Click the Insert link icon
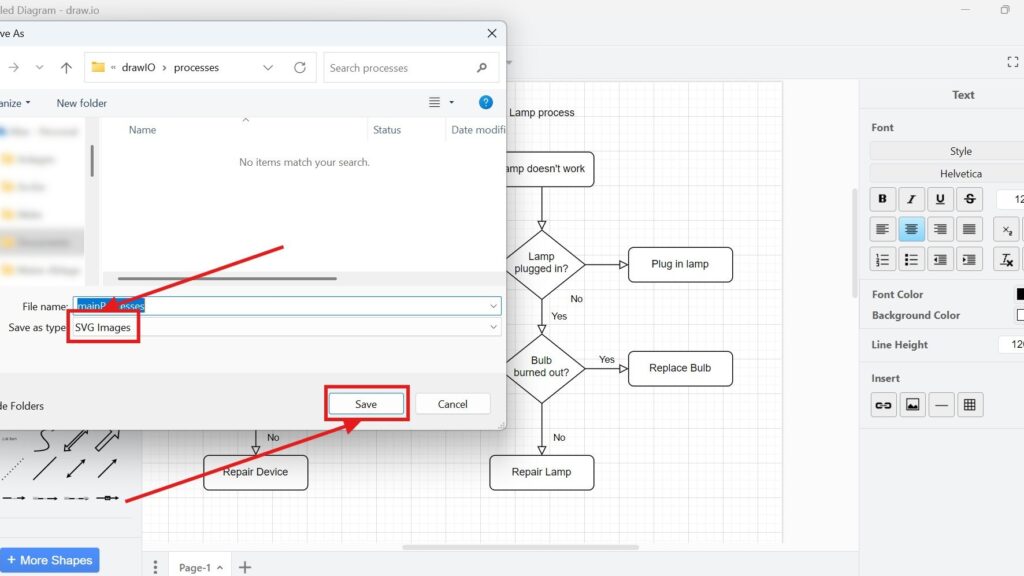Screen dimensions: 1024x576 [x=883, y=405]
